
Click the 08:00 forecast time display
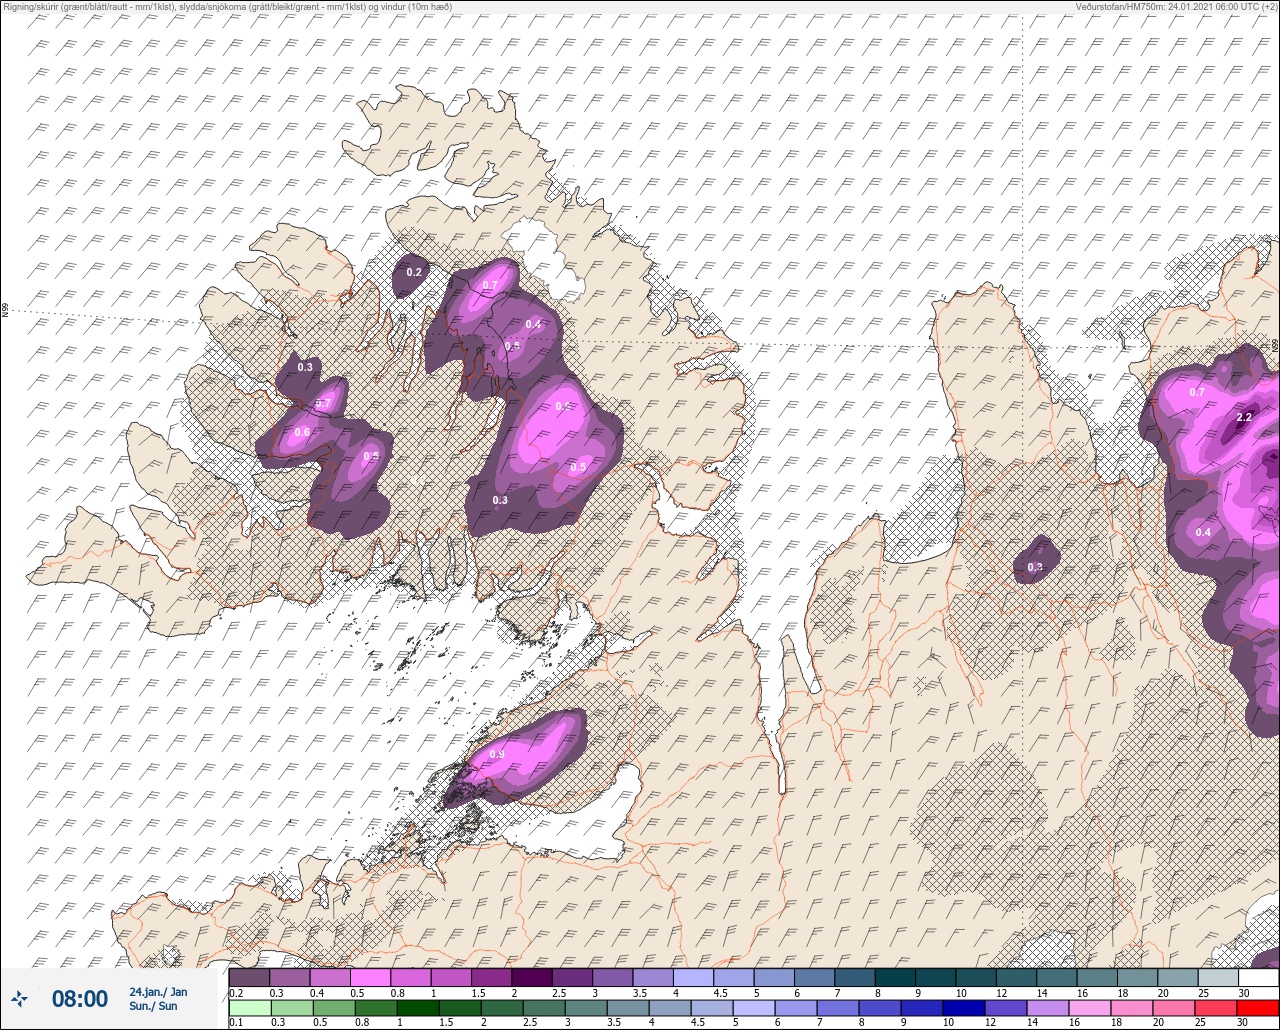click(x=80, y=999)
